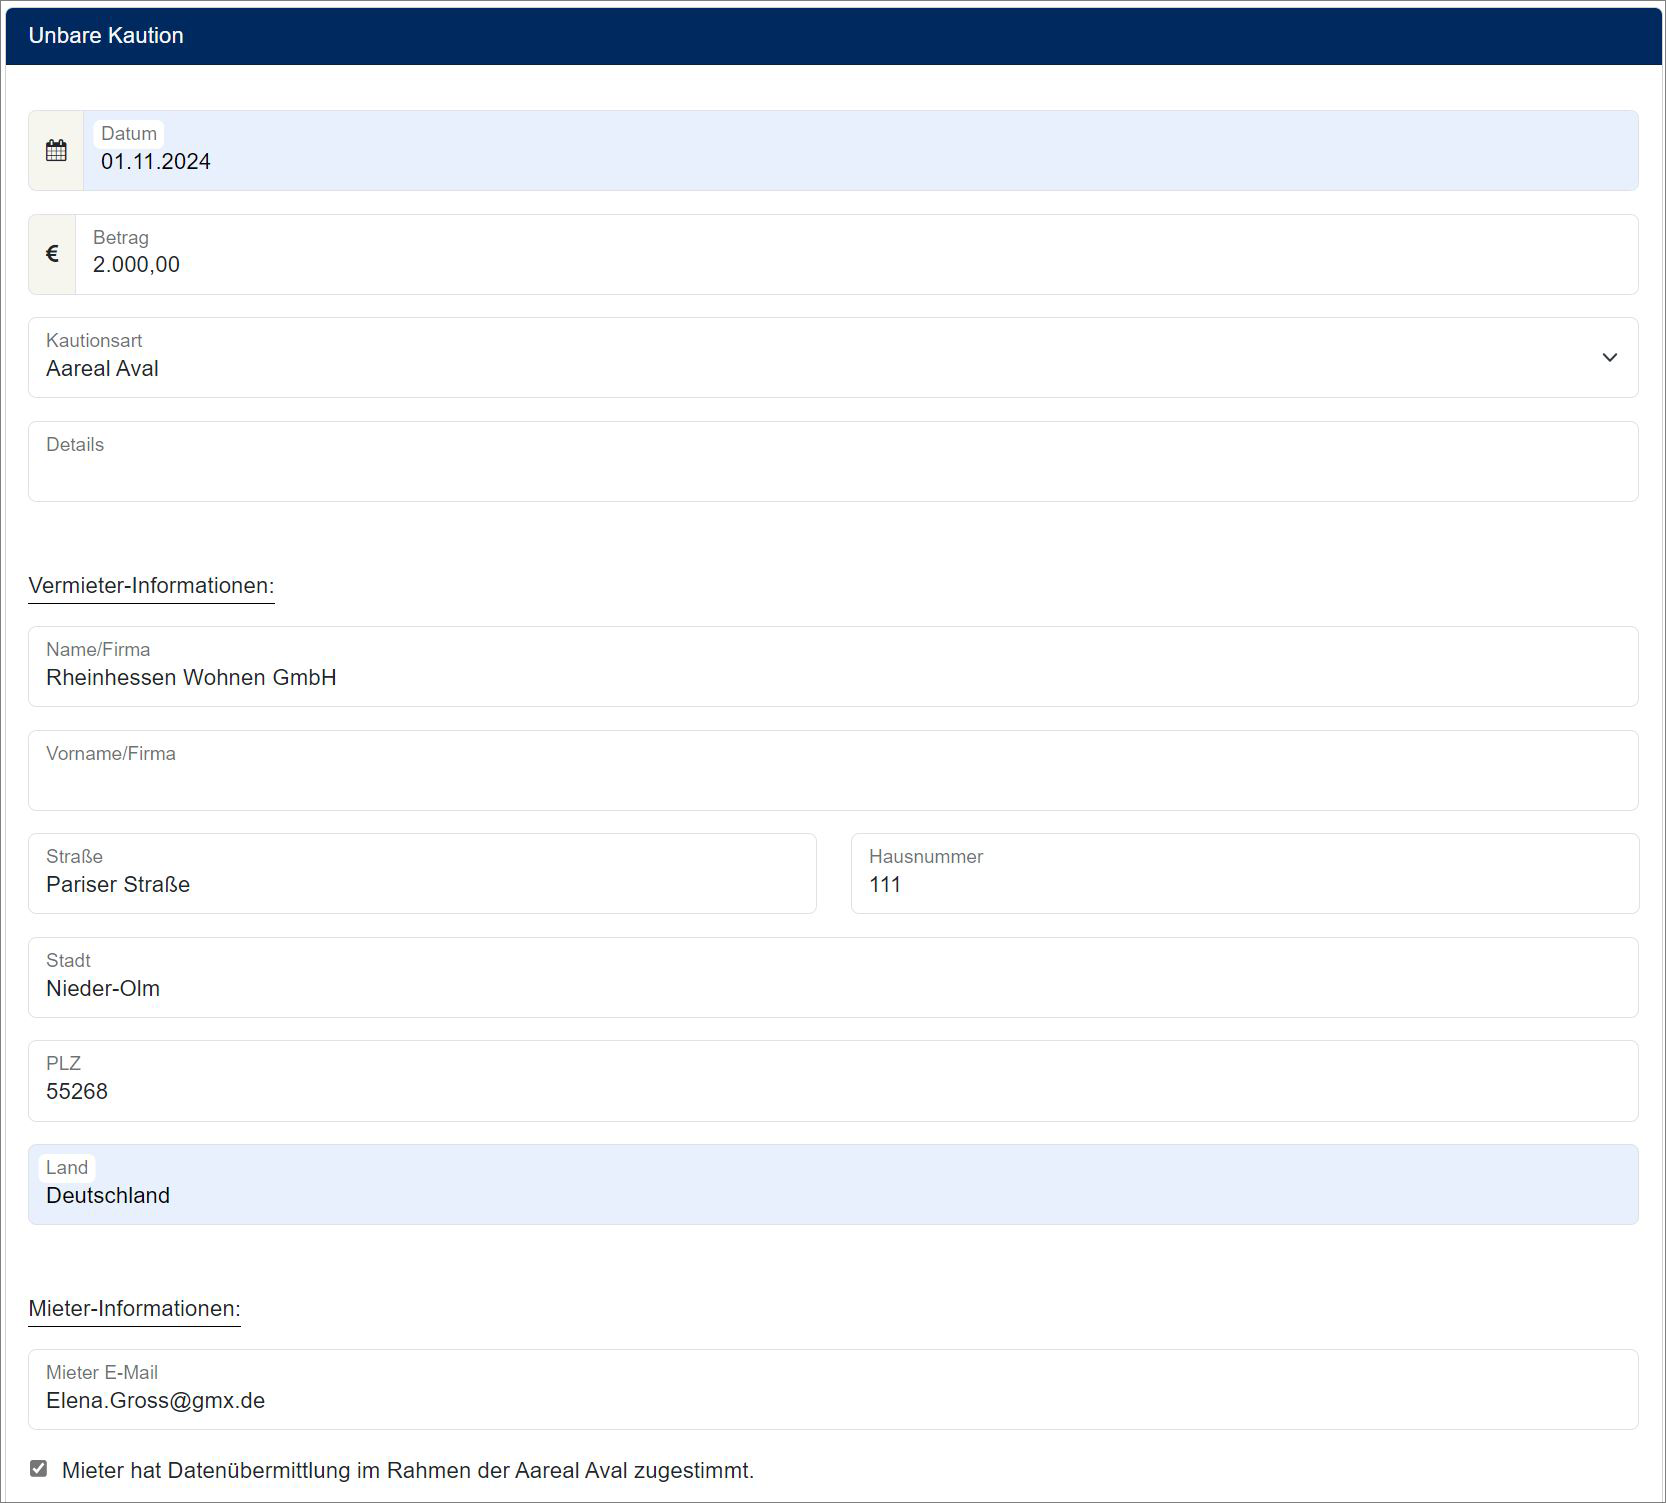The height and width of the screenshot is (1503, 1666).
Task: Select the Betrag amount field
Action: [x=856, y=265]
